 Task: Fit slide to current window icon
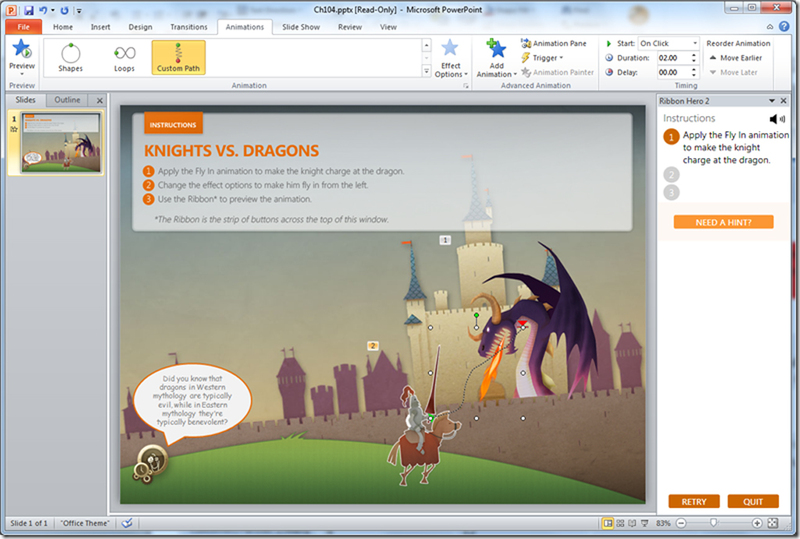point(773,523)
